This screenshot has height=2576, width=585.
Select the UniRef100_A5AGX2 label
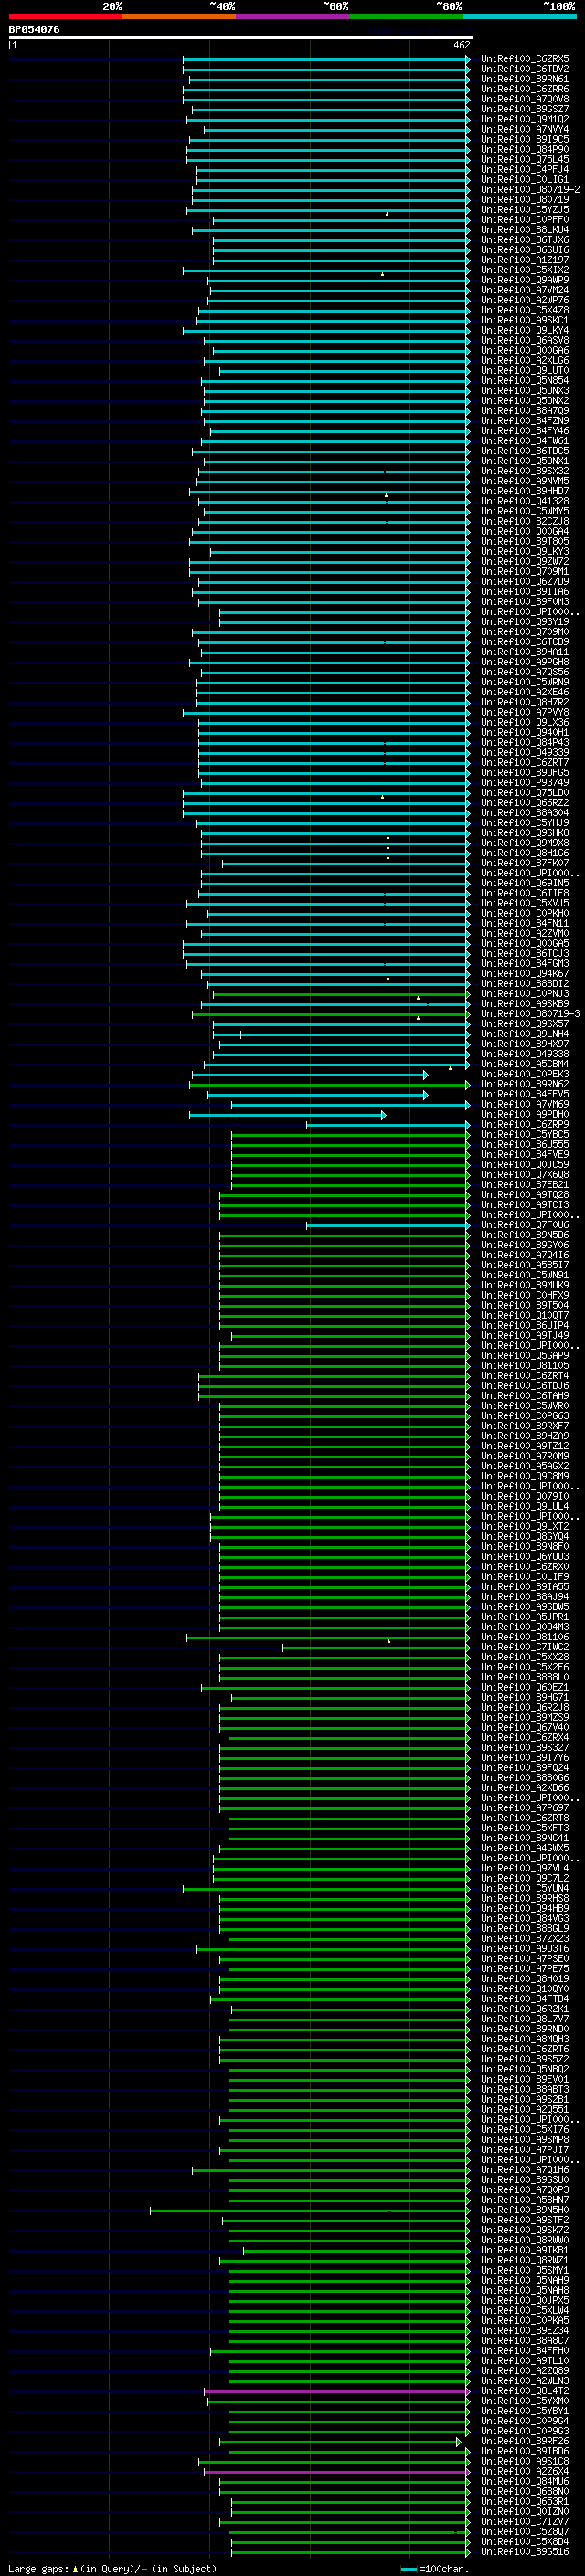(x=525, y=1466)
